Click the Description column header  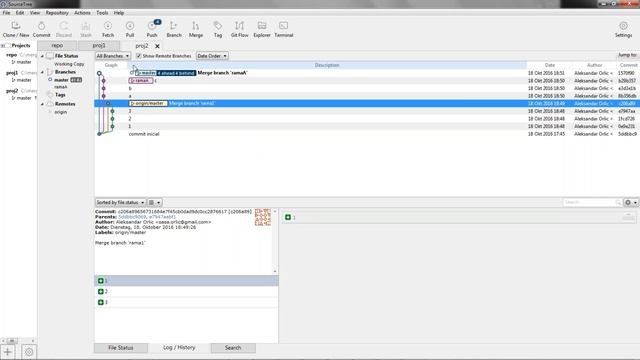click(327, 65)
